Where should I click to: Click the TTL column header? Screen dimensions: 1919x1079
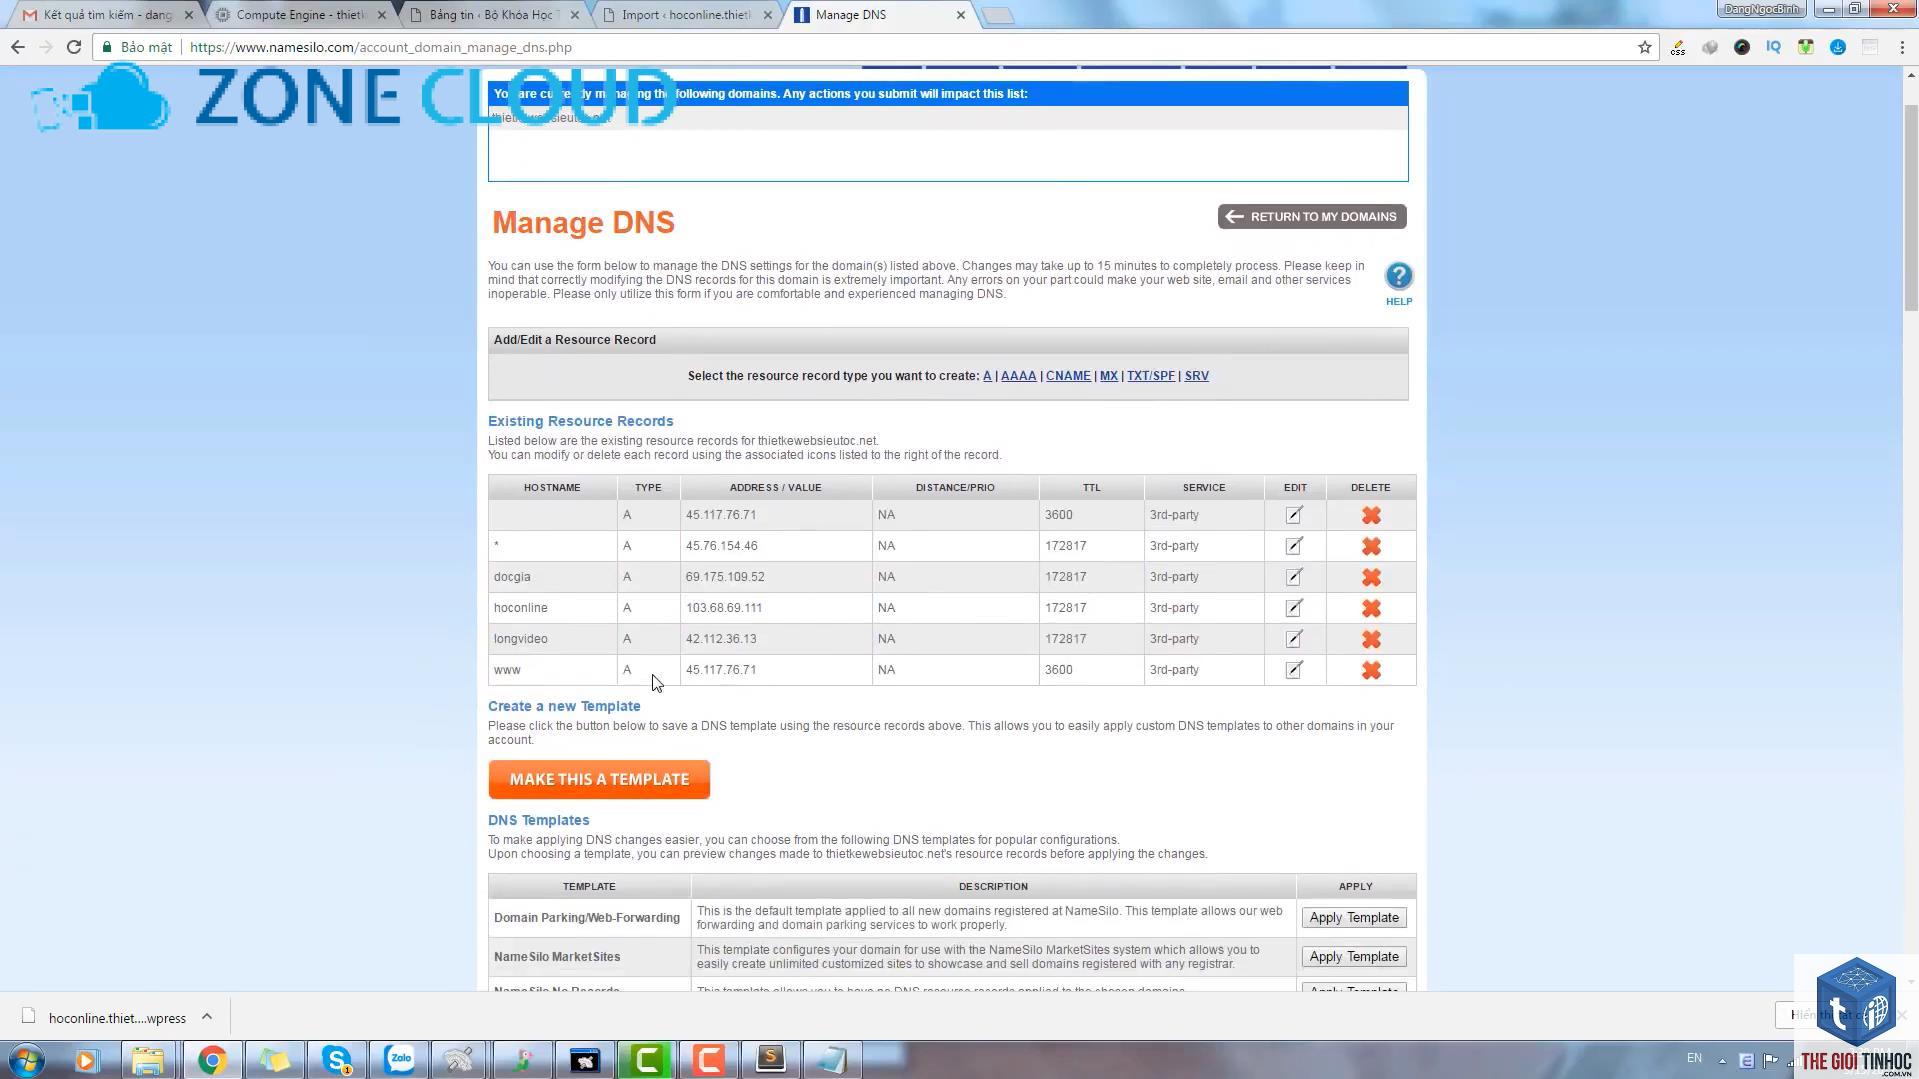pos(1091,488)
